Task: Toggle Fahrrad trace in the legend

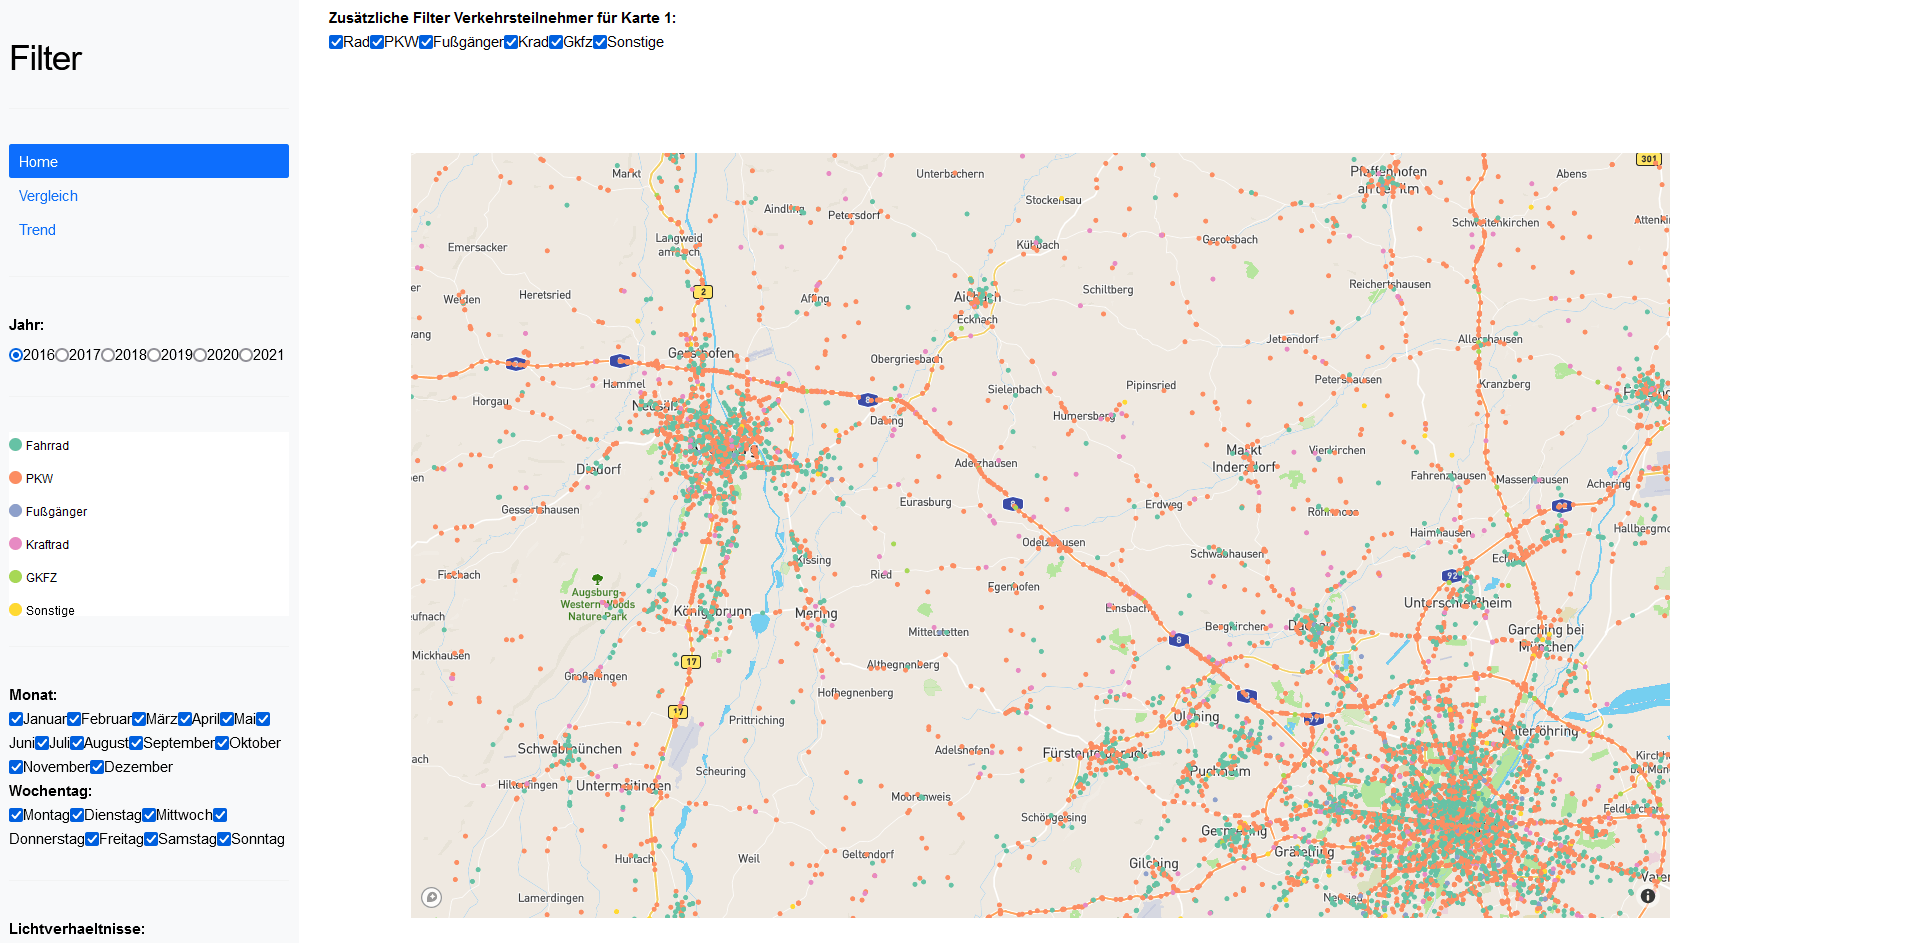Action: click(40, 445)
